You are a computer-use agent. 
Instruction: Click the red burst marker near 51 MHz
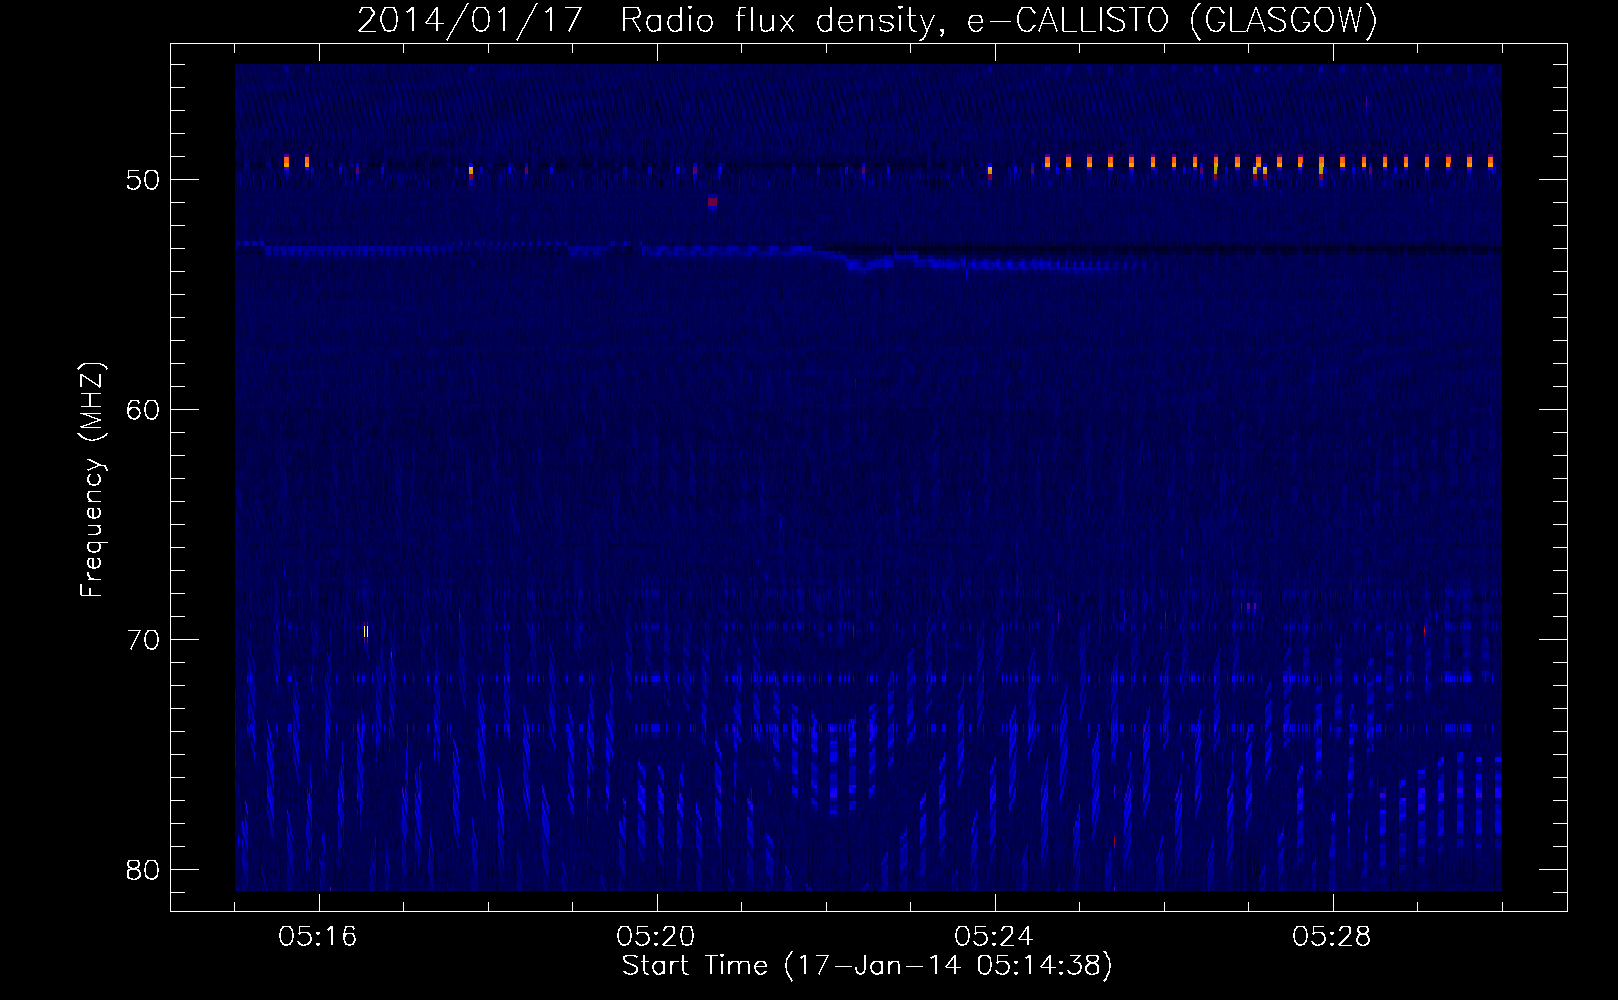[712, 202]
